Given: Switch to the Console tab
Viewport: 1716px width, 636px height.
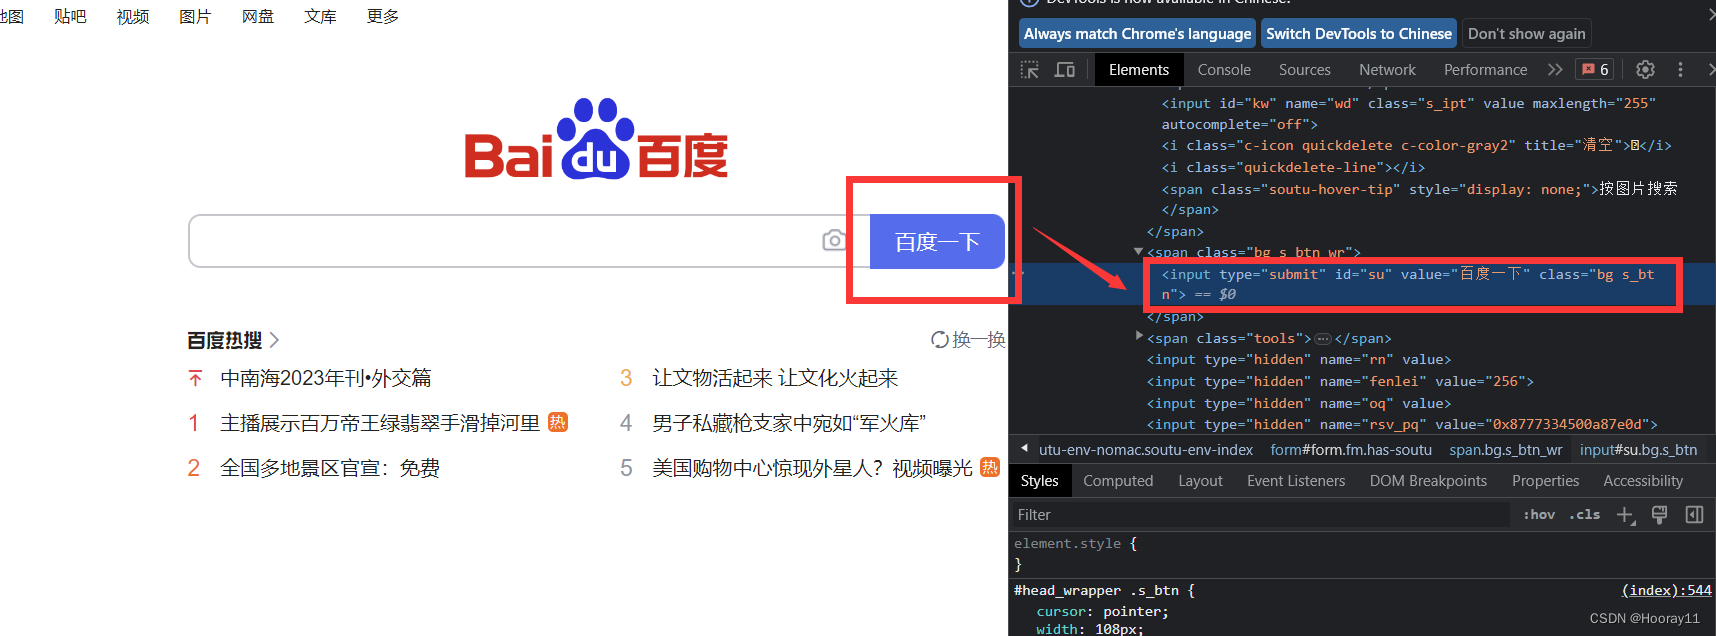Looking at the screenshot, I should pyautogui.click(x=1224, y=69).
